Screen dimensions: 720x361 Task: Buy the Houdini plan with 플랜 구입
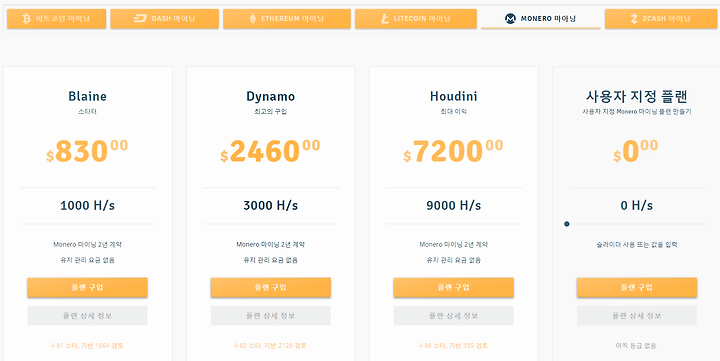pyautogui.click(x=453, y=288)
